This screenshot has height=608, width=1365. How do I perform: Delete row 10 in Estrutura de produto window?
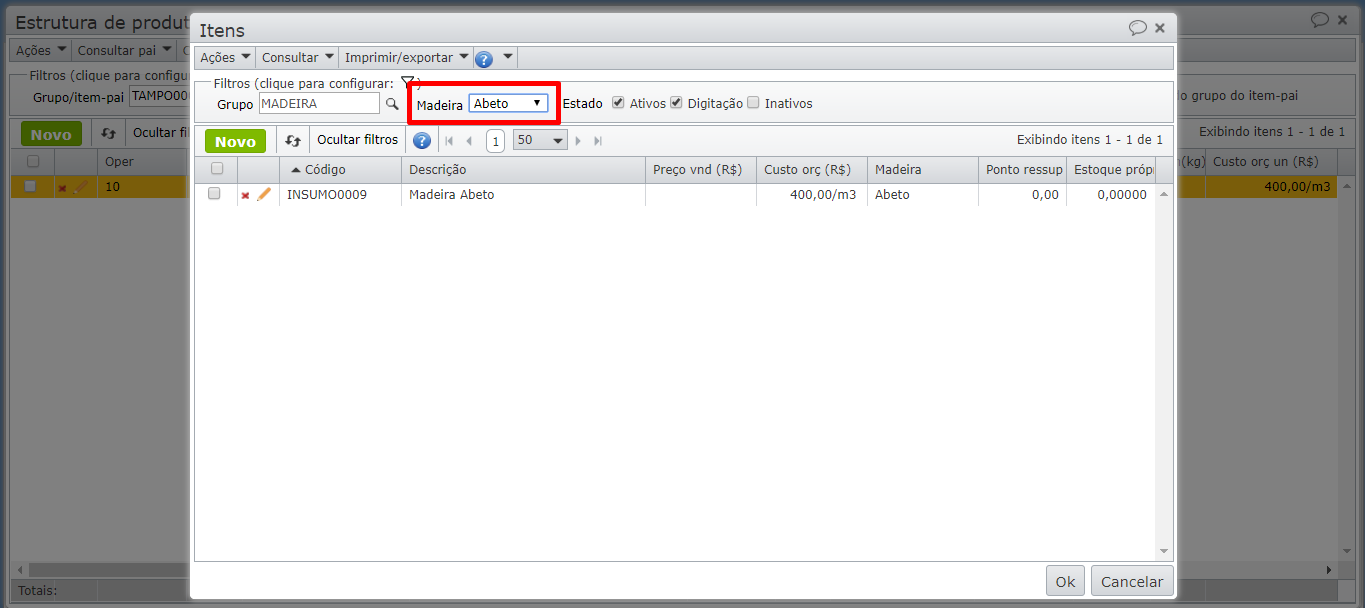[63, 188]
